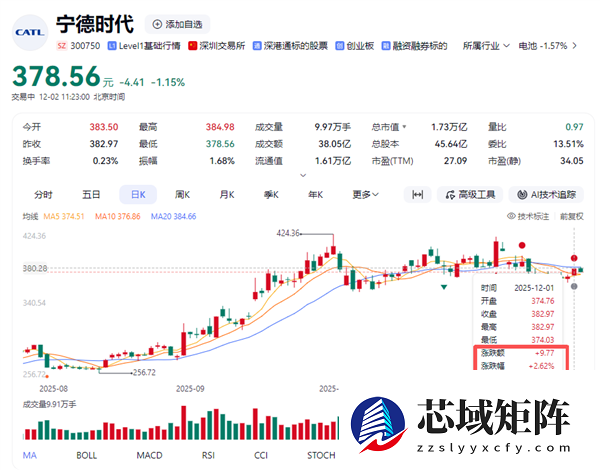Open the 创业板 tag
The width and height of the screenshot is (600, 470).
pyautogui.click(x=355, y=46)
